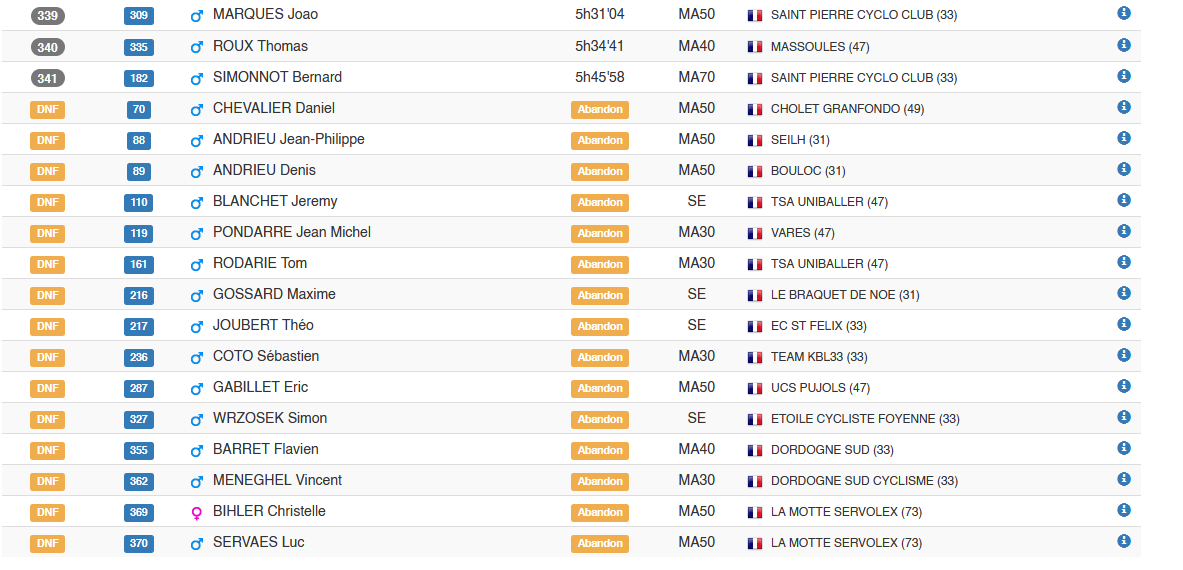Screen dimensions: 1183x570
Task: Click the female gender icon beside BIHLER Christelle
Action: (x=197, y=513)
